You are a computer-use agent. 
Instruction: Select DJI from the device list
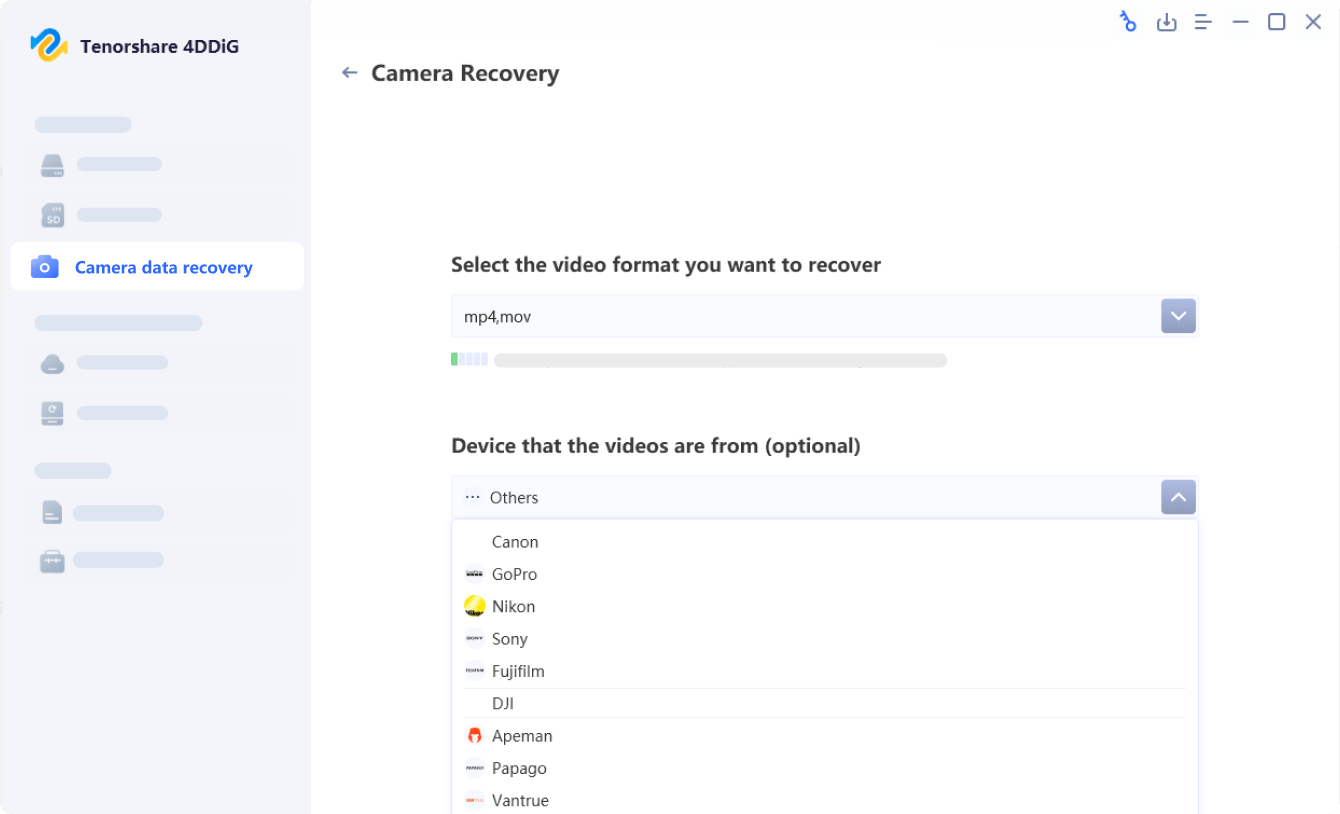point(503,704)
